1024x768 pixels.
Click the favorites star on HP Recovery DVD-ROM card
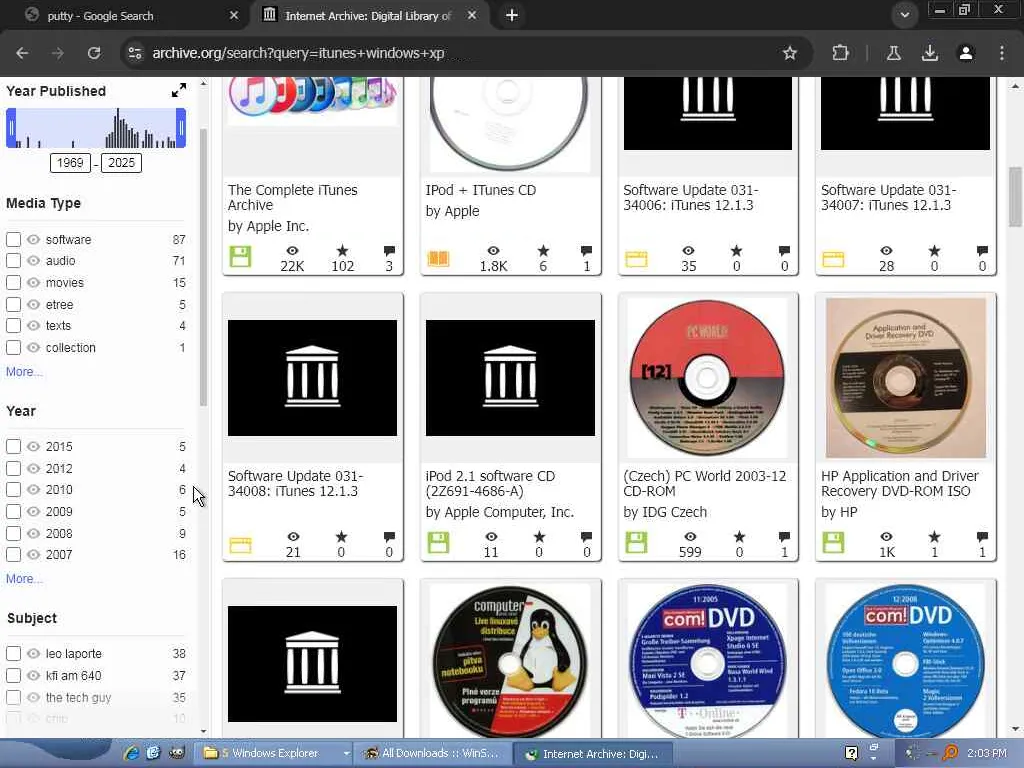pyautogui.click(x=935, y=537)
